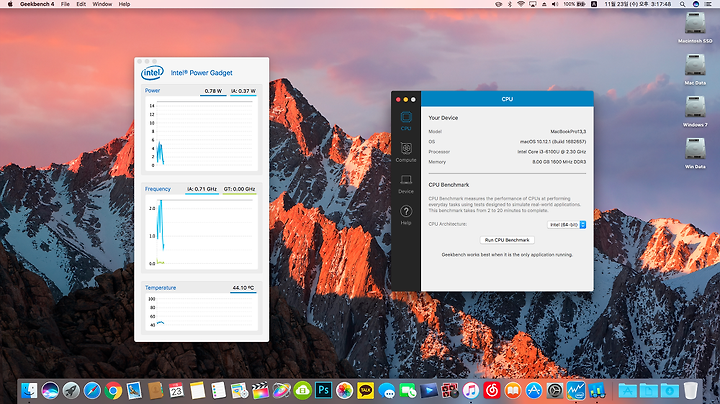Screen dimensions: 720x404
Task: Open Photoshop from the dock
Action: point(323,391)
